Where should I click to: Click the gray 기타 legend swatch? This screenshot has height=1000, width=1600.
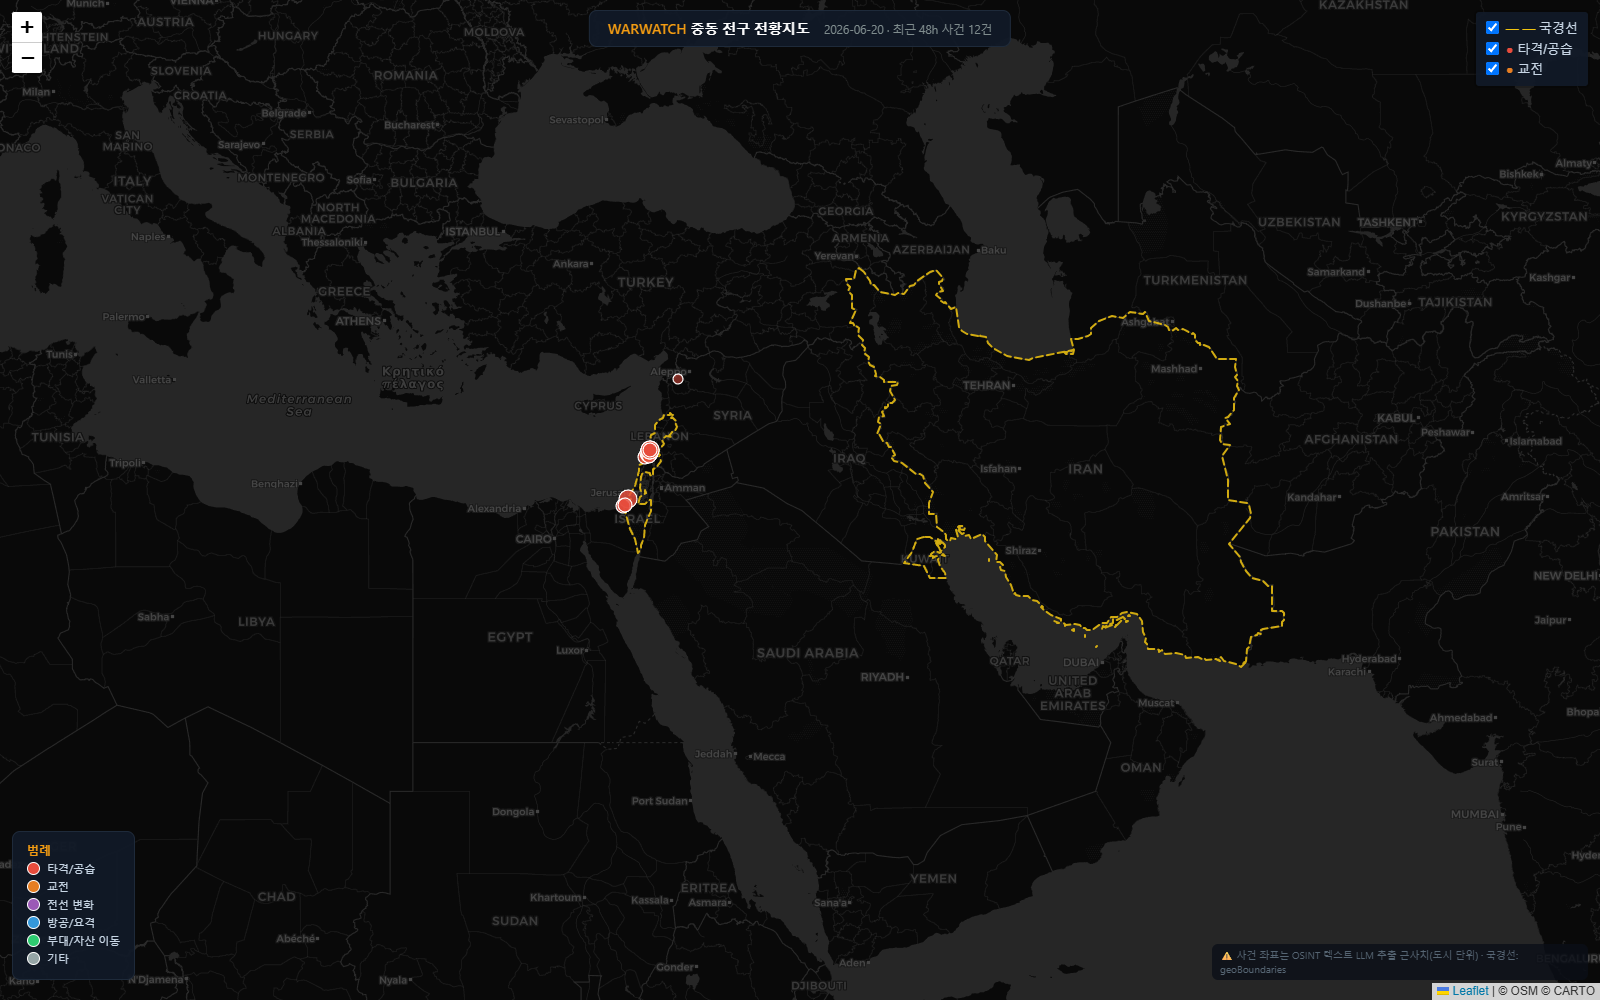click(x=34, y=959)
